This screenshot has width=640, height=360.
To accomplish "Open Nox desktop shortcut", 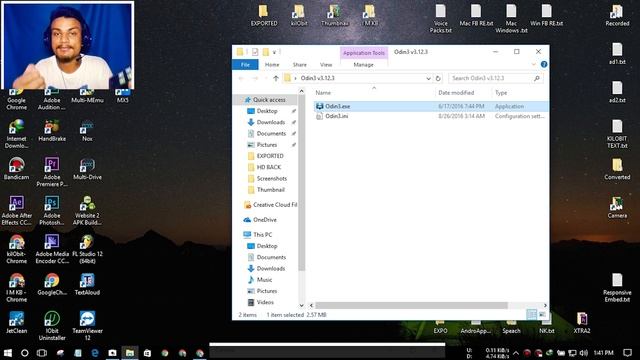I will pos(87,131).
